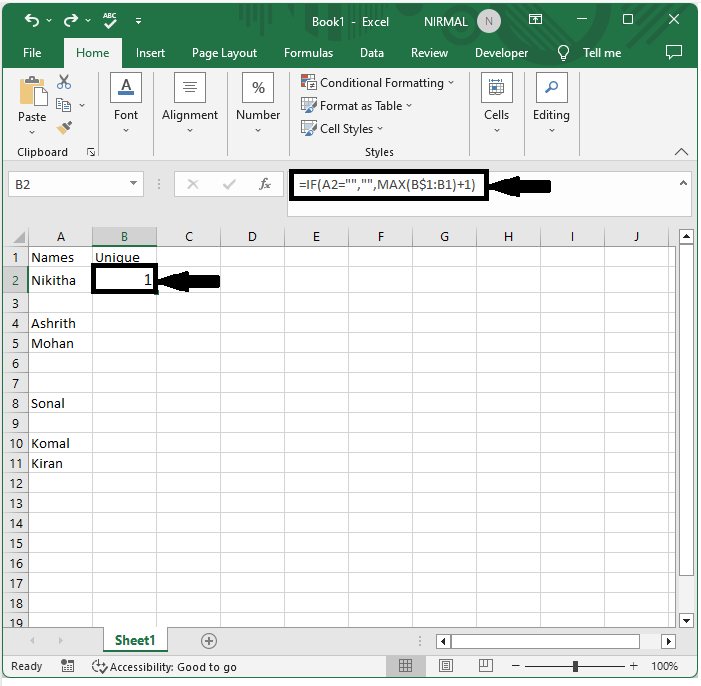
Task: Click horizontal scrollbar right arrow
Action: 668,641
